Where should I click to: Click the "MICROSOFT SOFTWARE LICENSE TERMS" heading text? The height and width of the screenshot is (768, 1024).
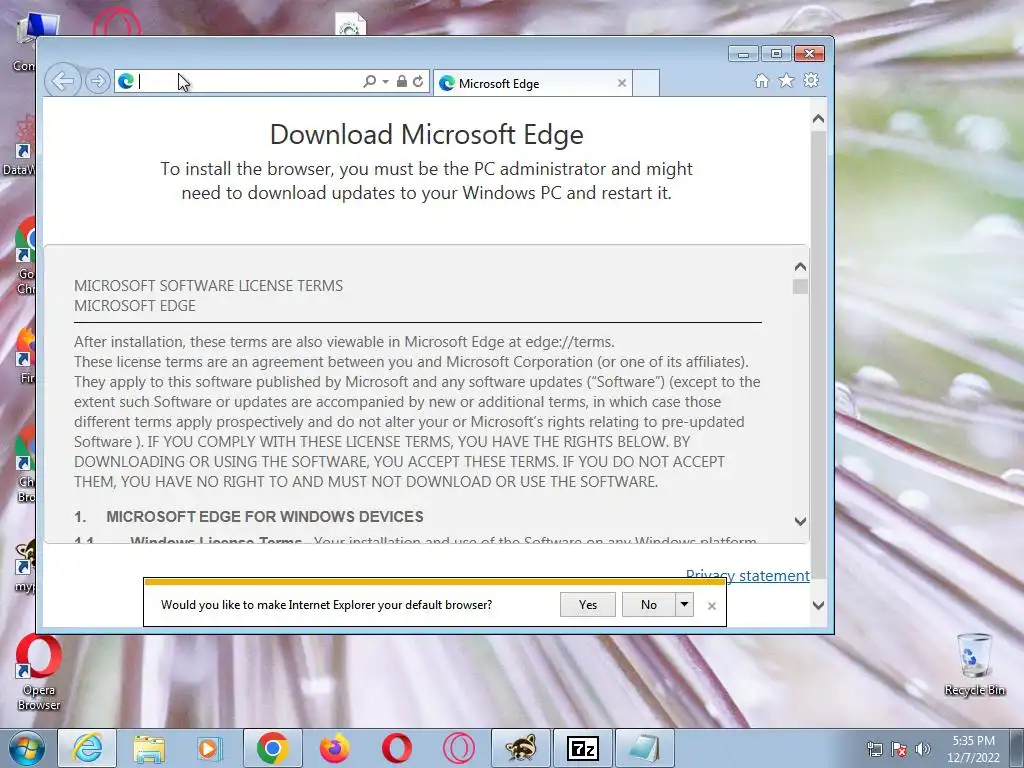(x=208, y=286)
